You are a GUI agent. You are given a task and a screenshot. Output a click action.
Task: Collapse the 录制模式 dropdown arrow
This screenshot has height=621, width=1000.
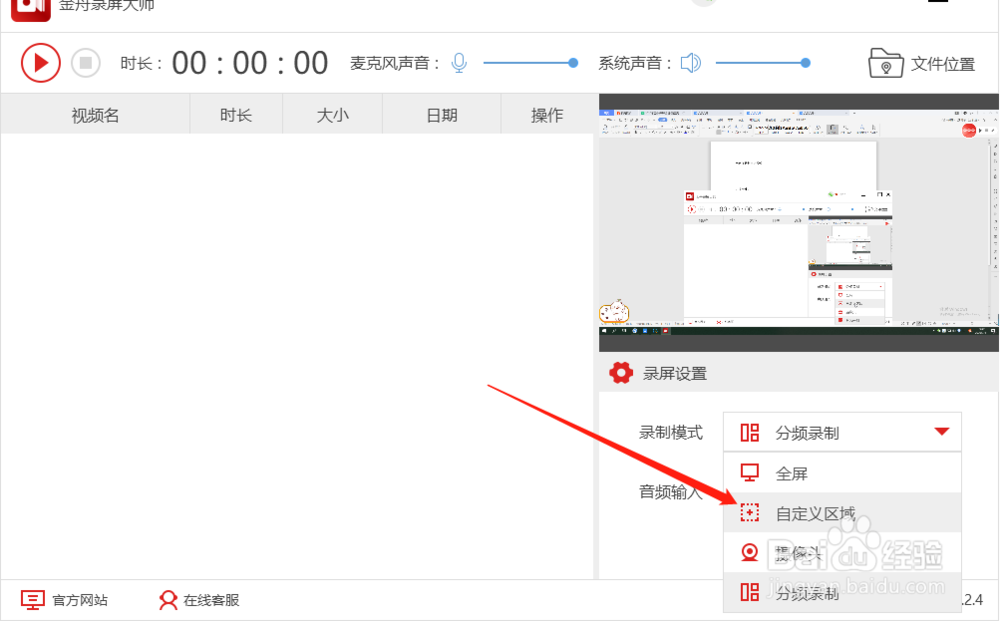pos(942,432)
